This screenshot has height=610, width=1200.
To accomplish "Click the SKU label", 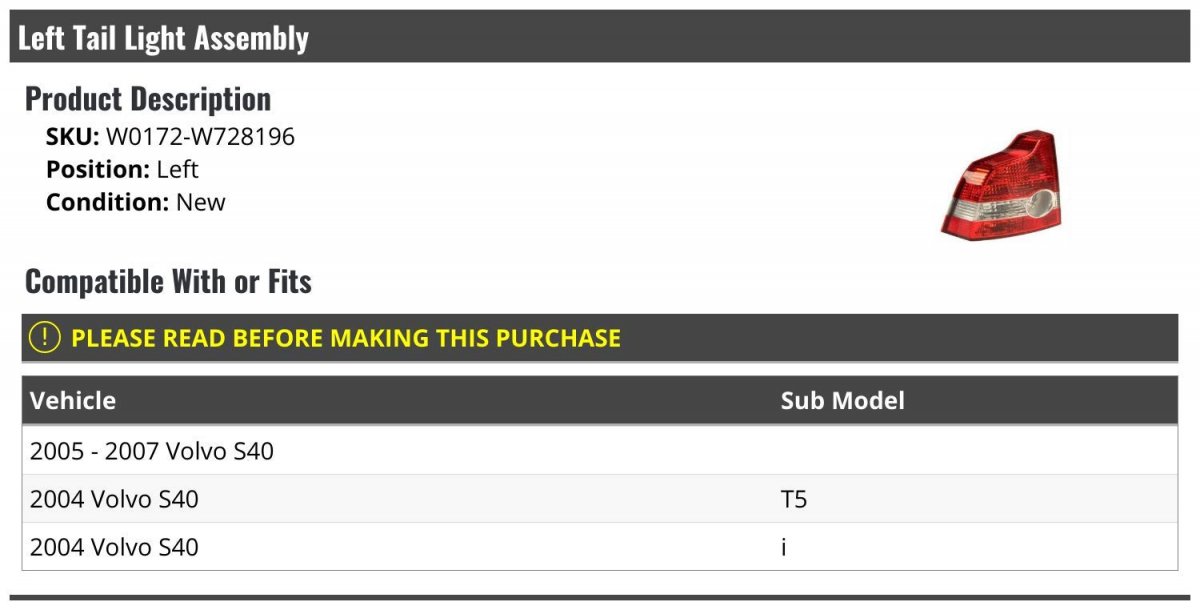I will pyautogui.click(x=72, y=136).
